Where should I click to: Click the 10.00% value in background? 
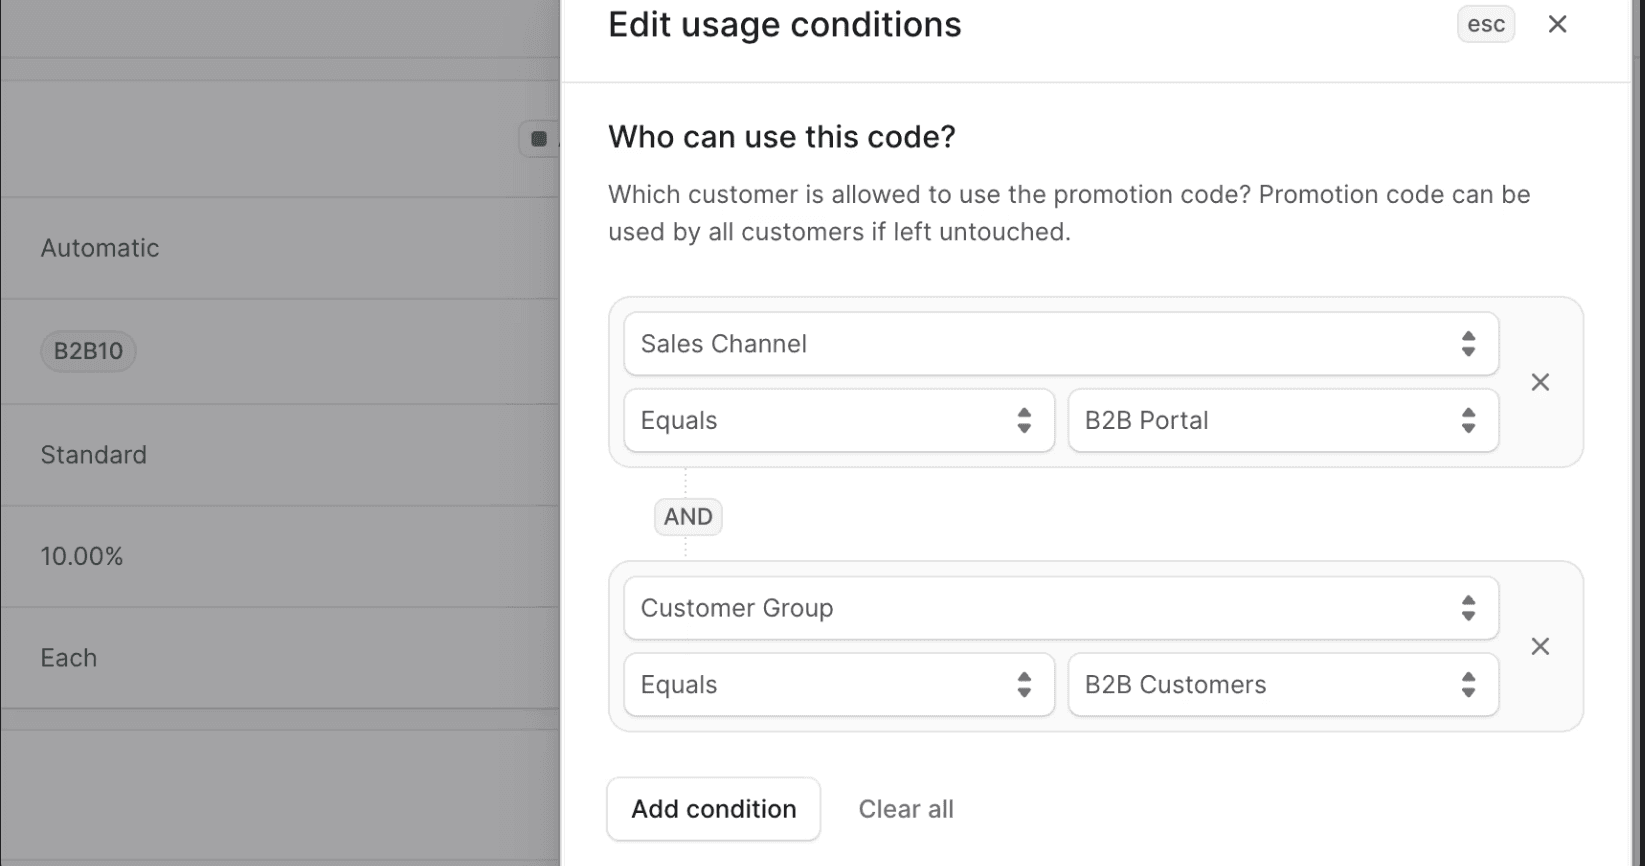(82, 557)
